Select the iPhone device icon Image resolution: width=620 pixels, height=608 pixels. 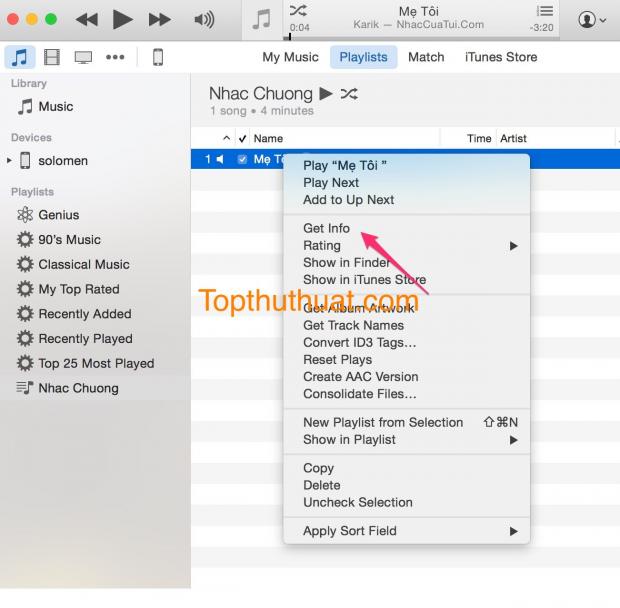[x=158, y=57]
